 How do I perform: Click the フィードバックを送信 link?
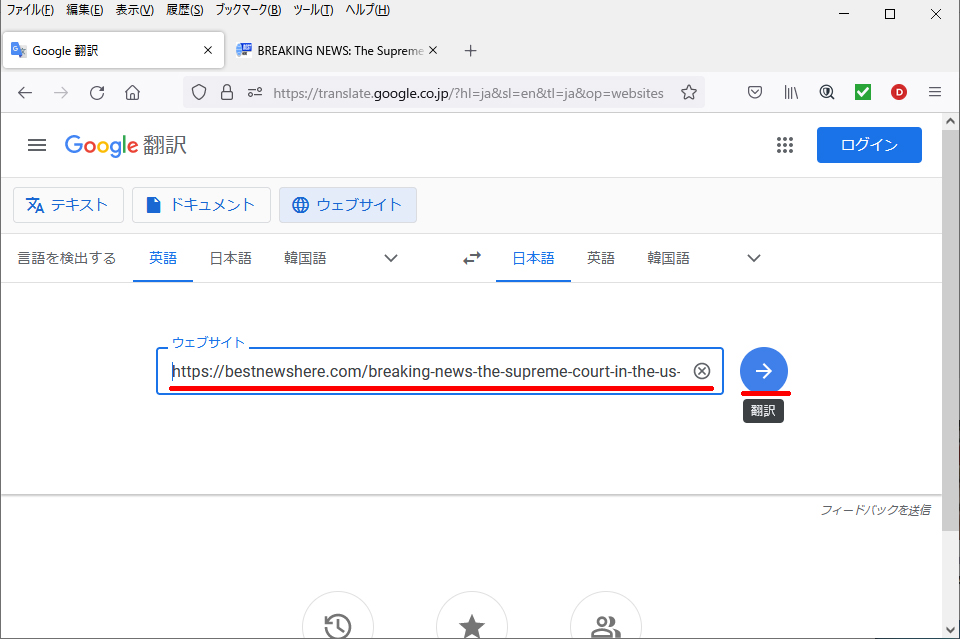coord(876,510)
